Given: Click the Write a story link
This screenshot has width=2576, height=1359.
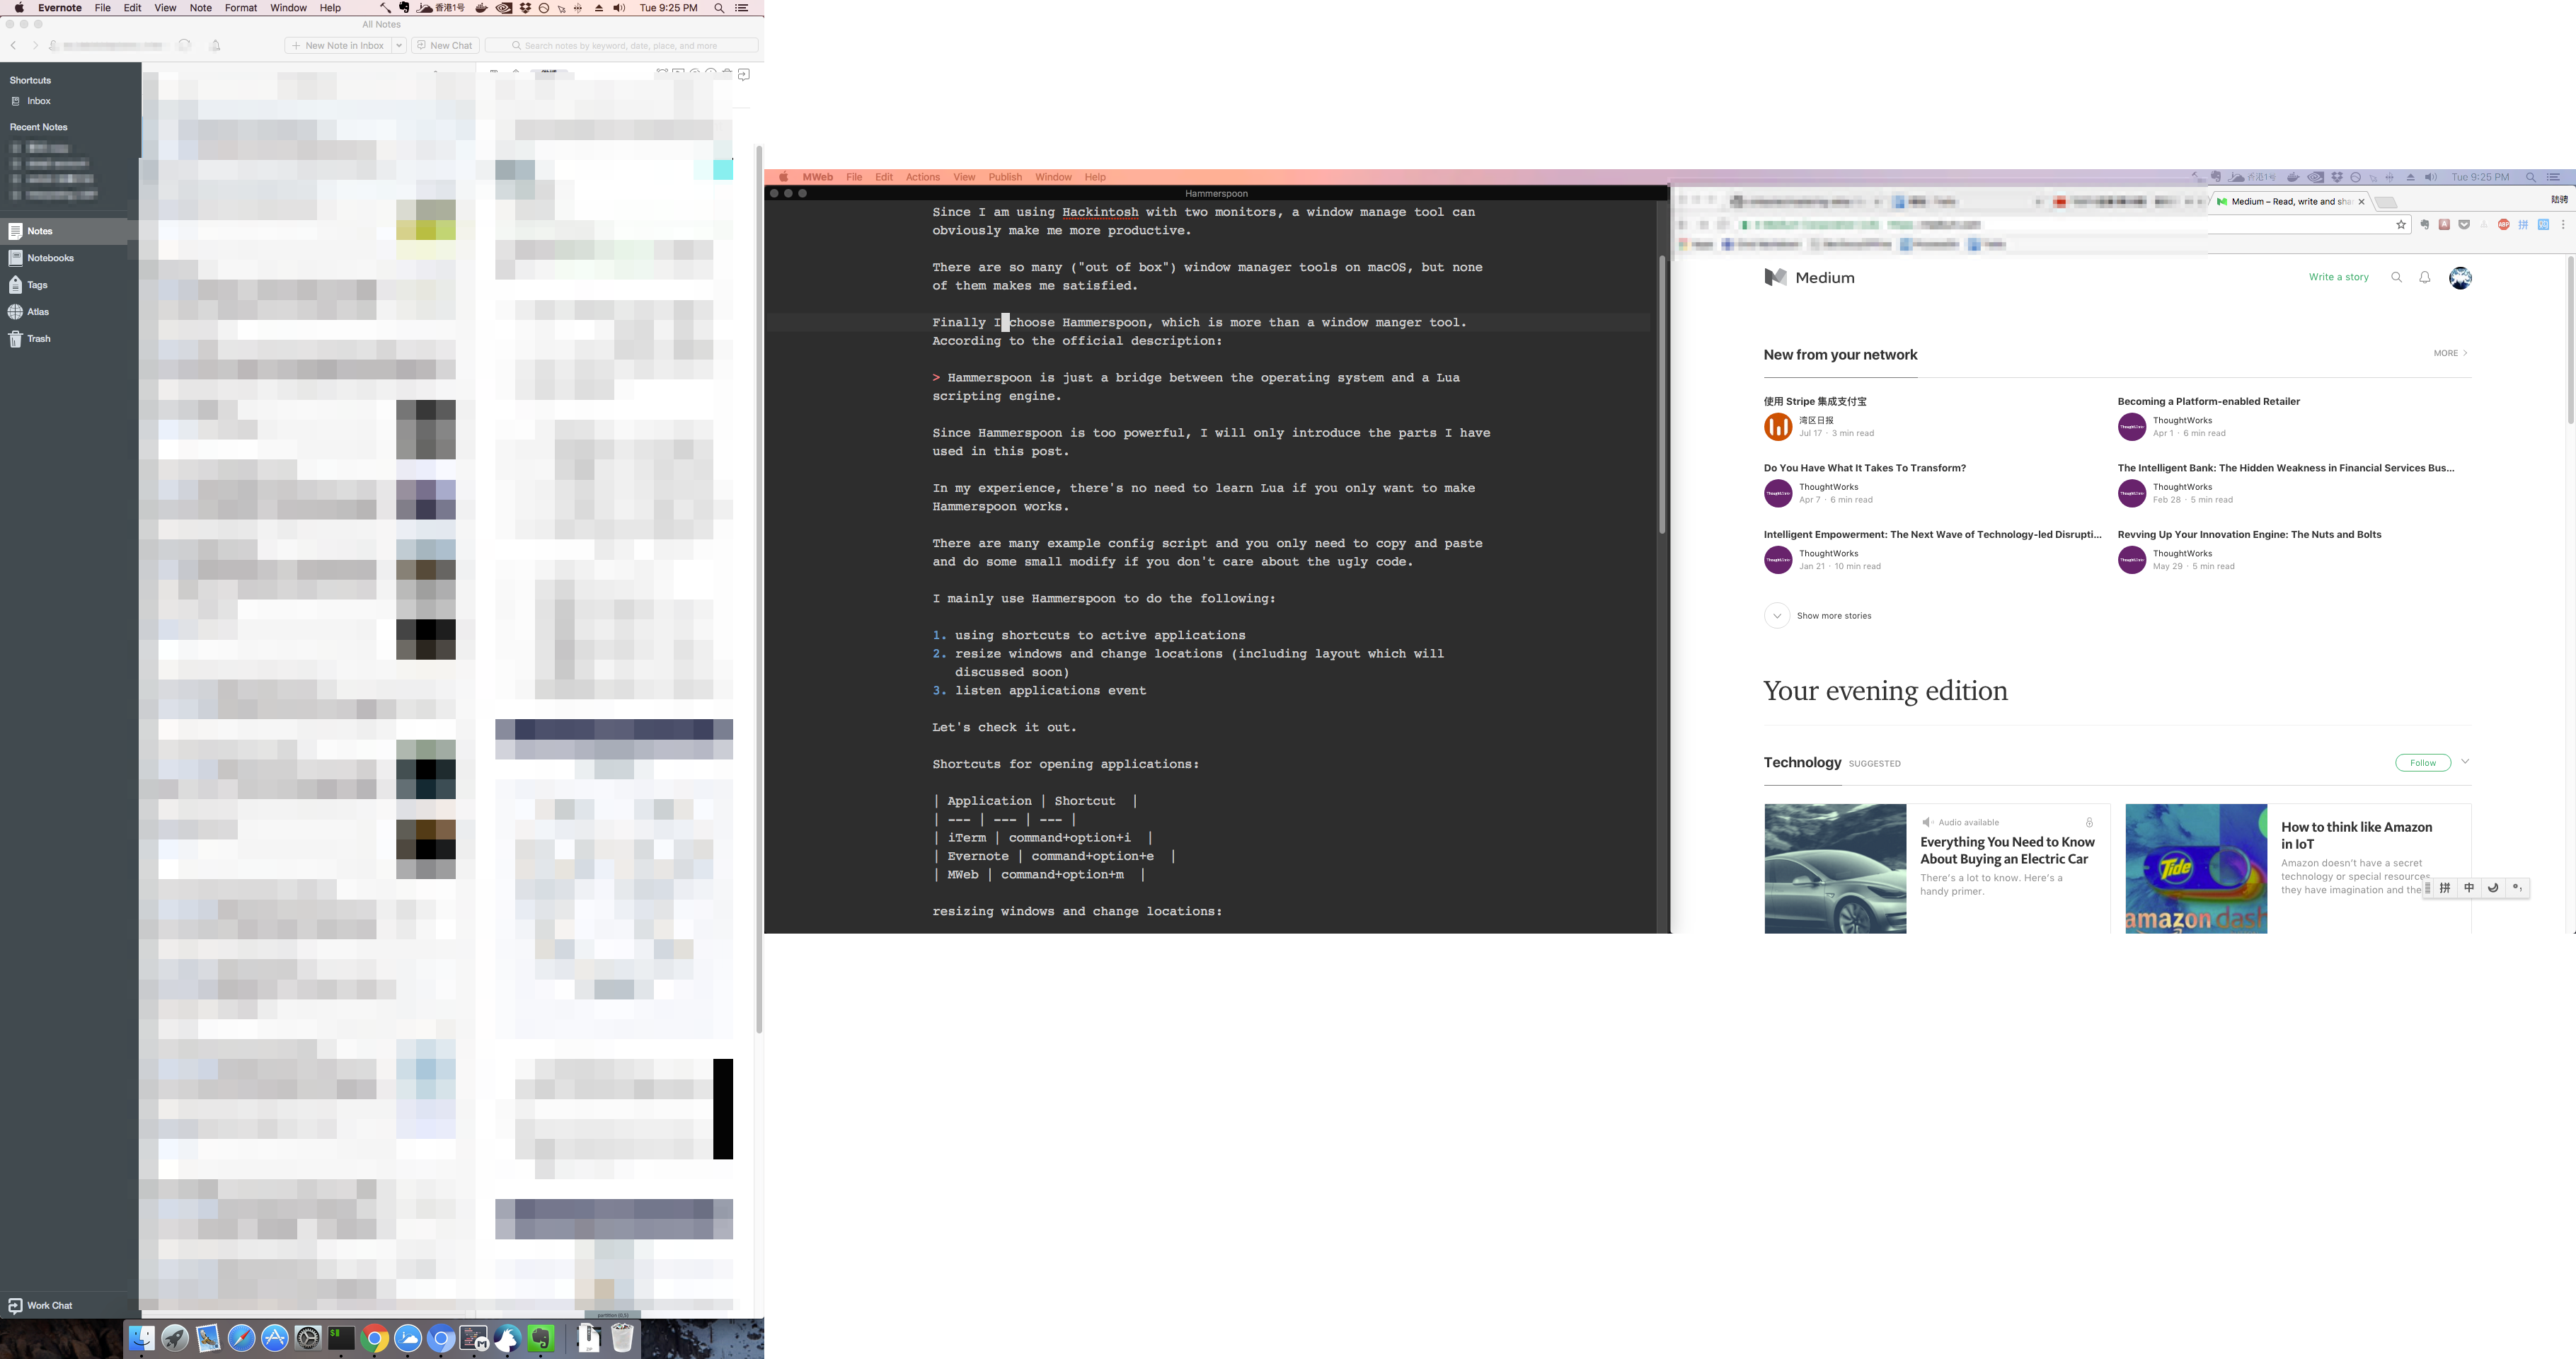Looking at the screenshot, I should click(x=2338, y=277).
